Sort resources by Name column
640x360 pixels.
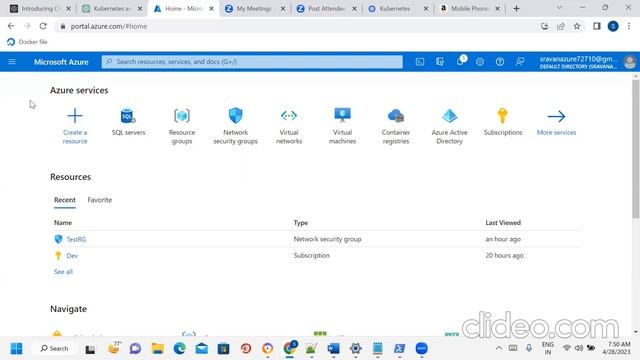pyautogui.click(x=63, y=223)
